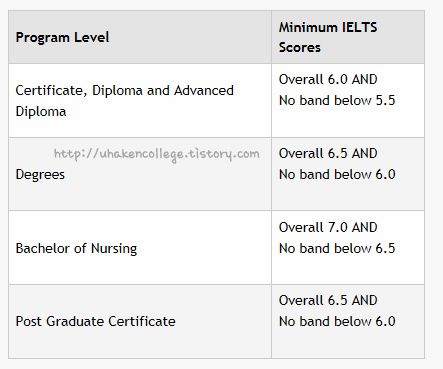Click No band below 6.0 in Post Graduate row
Screen dimensions: 443x369
click(x=337, y=321)
